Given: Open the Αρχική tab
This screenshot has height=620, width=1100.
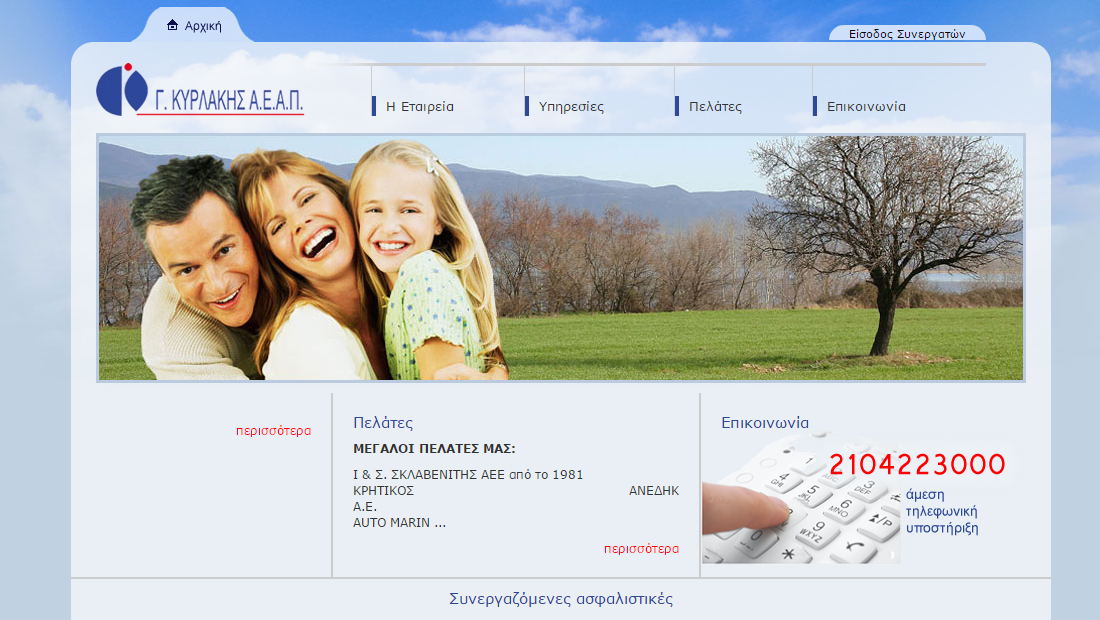Looking at the screenshot, I should (x=194, y=26).
